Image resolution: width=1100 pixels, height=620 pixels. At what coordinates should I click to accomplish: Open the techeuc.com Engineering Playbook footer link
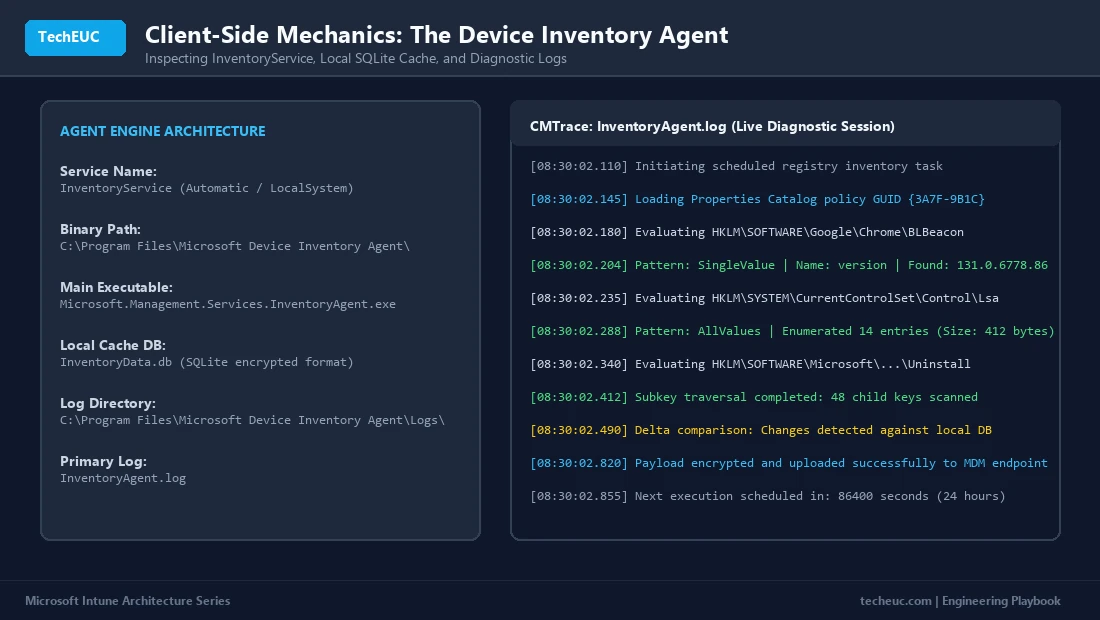(960, 601)
